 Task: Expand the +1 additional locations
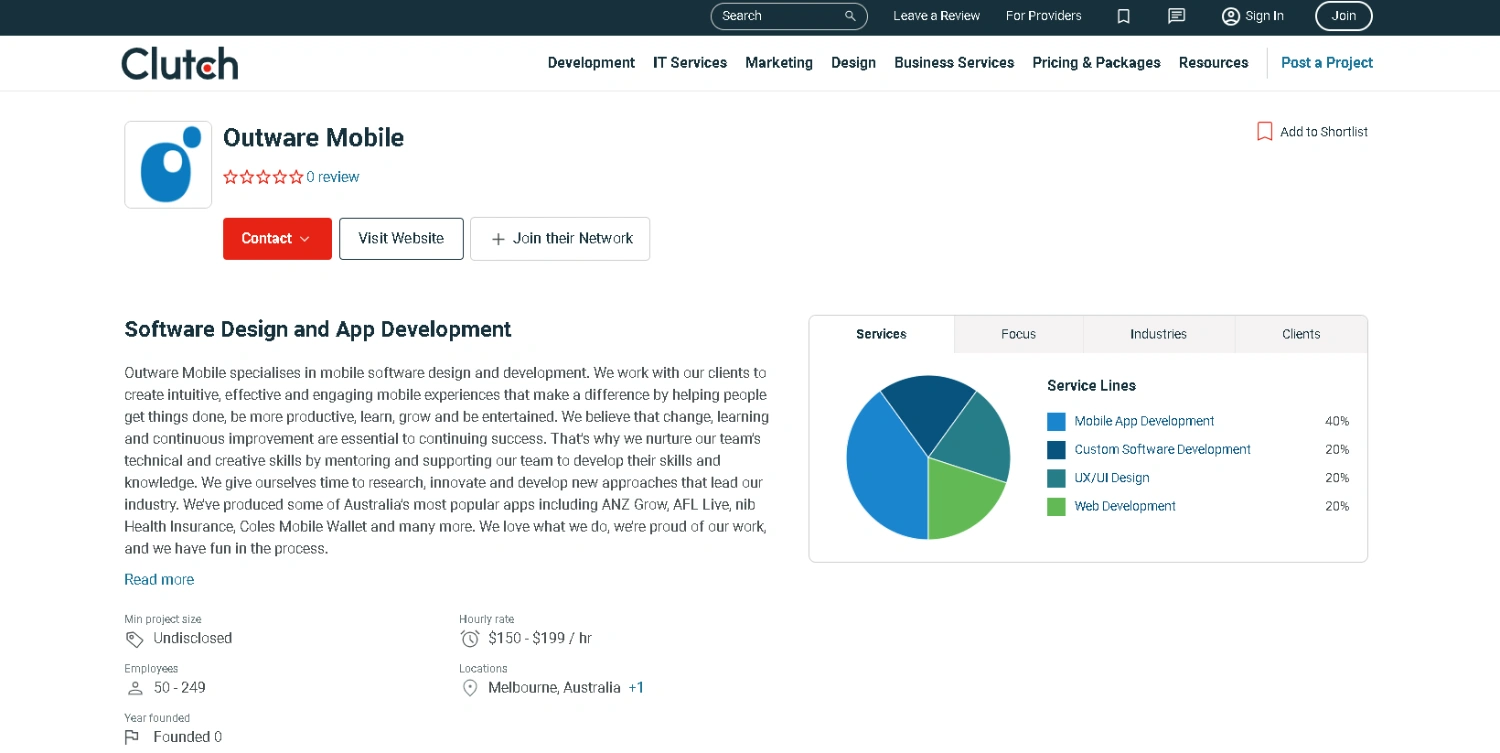636,688
